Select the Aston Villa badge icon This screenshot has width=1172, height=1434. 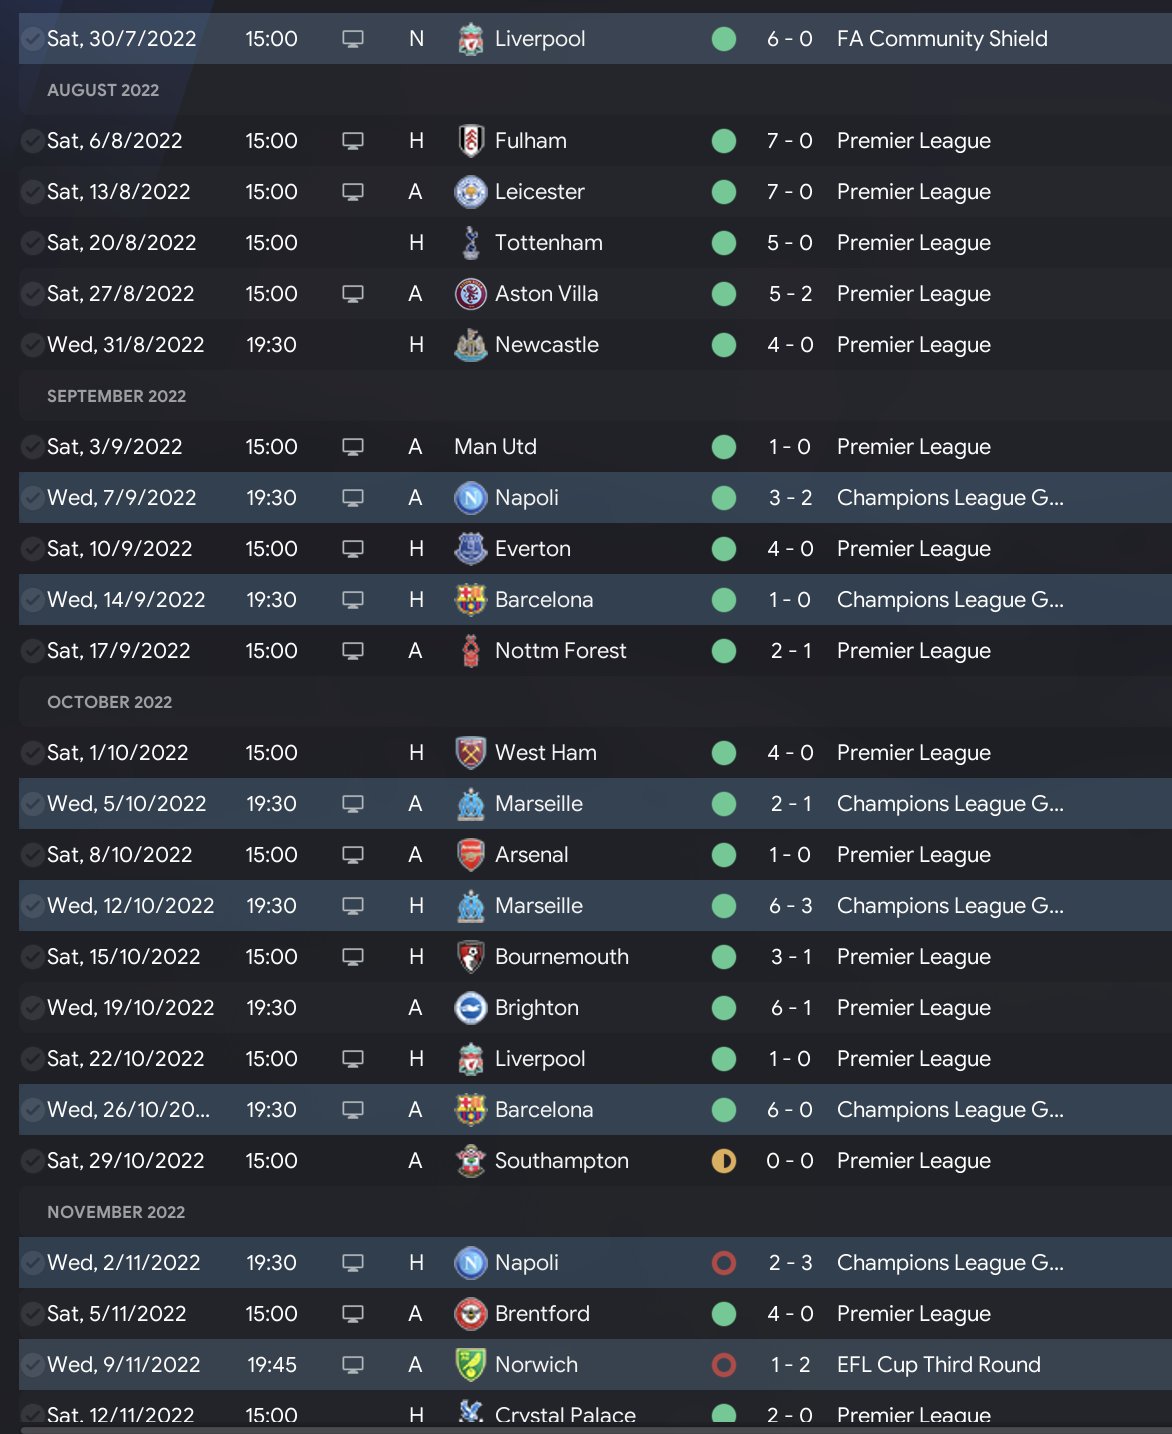coord(470,294)
